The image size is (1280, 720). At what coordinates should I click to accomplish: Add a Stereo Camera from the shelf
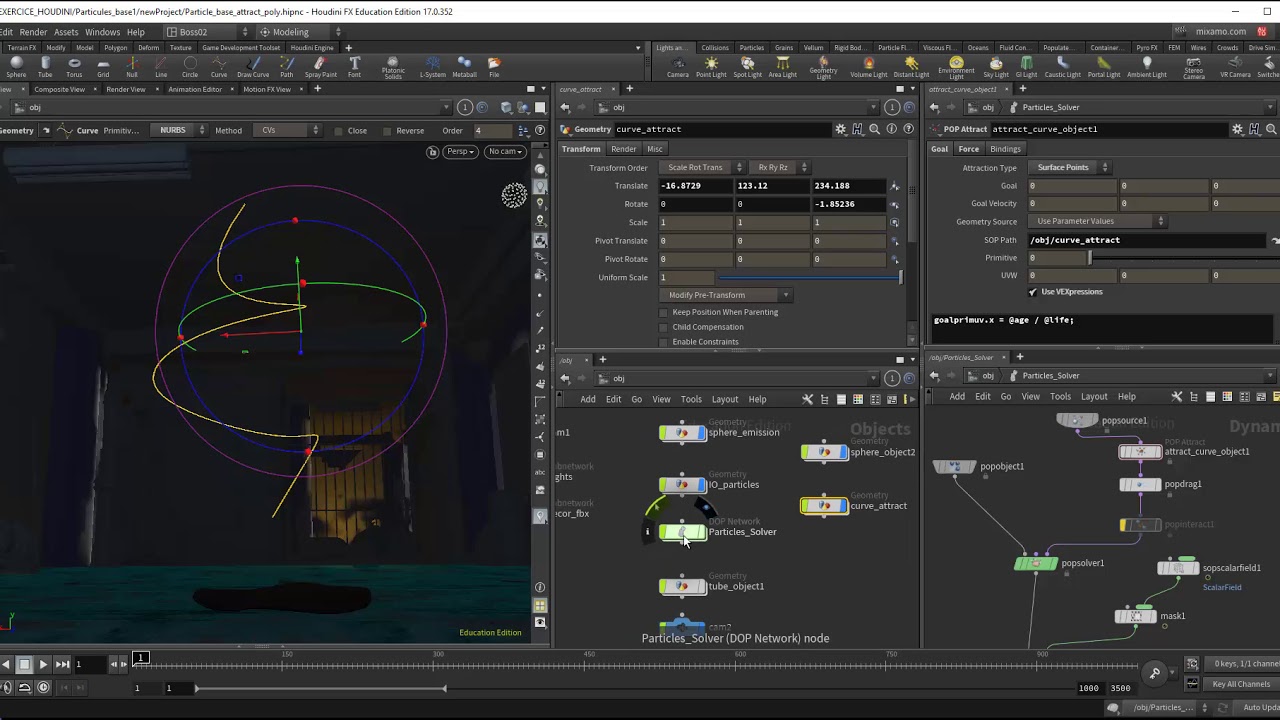(x=1194, y=68)
